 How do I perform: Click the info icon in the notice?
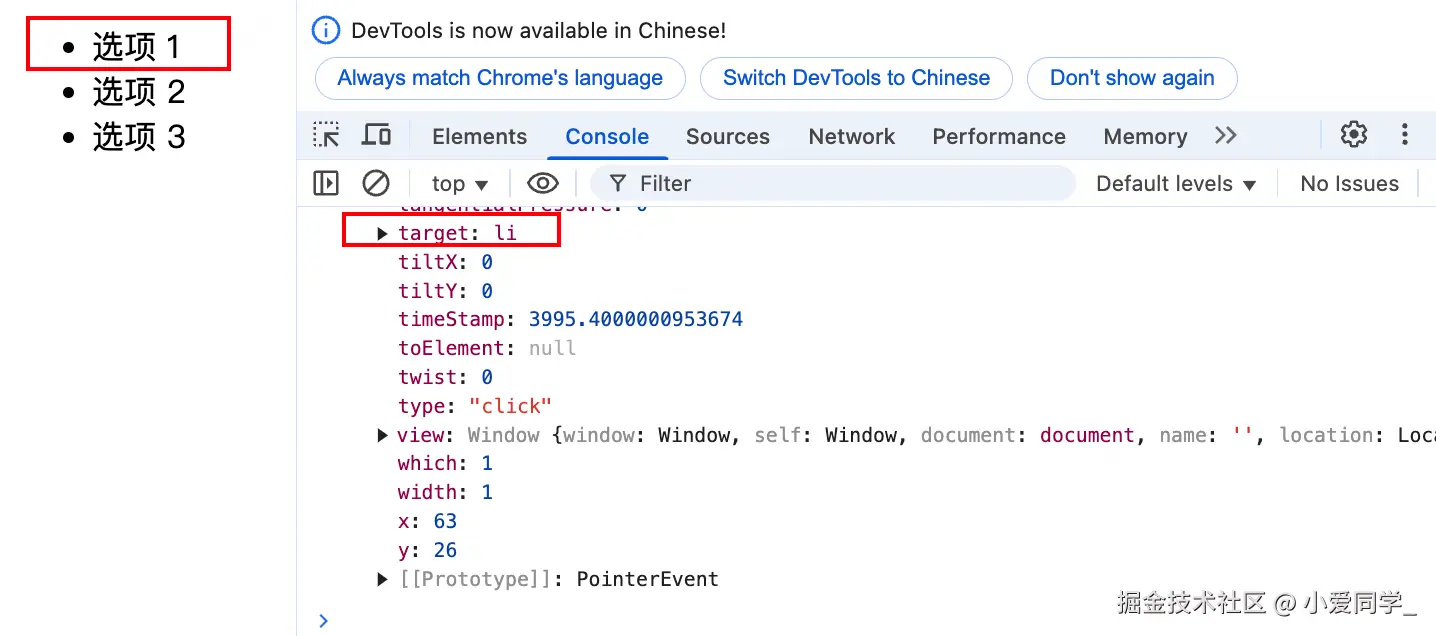tap(326, 31)
